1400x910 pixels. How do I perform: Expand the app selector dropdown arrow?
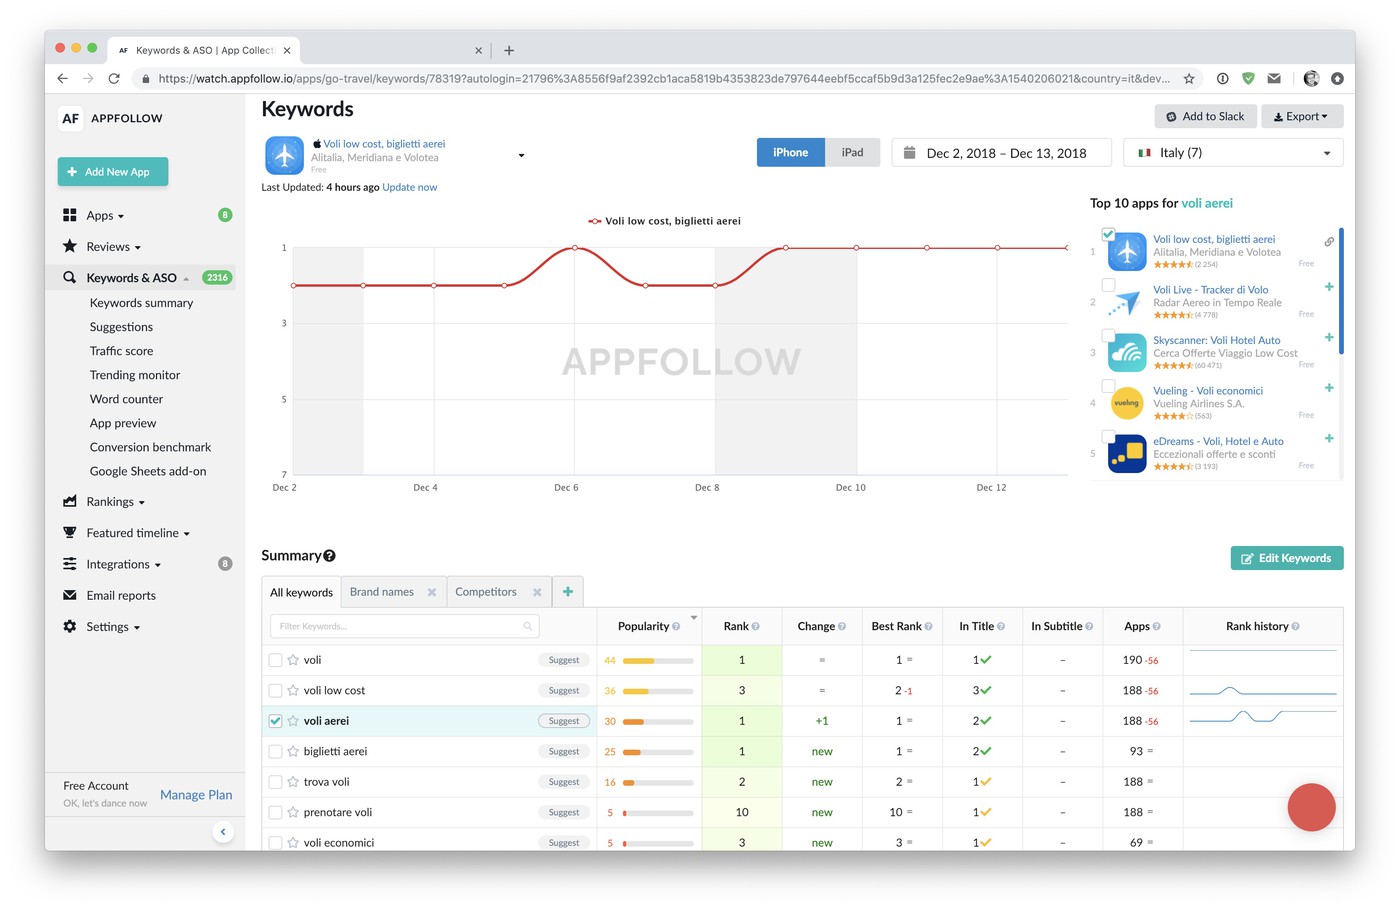521,156
